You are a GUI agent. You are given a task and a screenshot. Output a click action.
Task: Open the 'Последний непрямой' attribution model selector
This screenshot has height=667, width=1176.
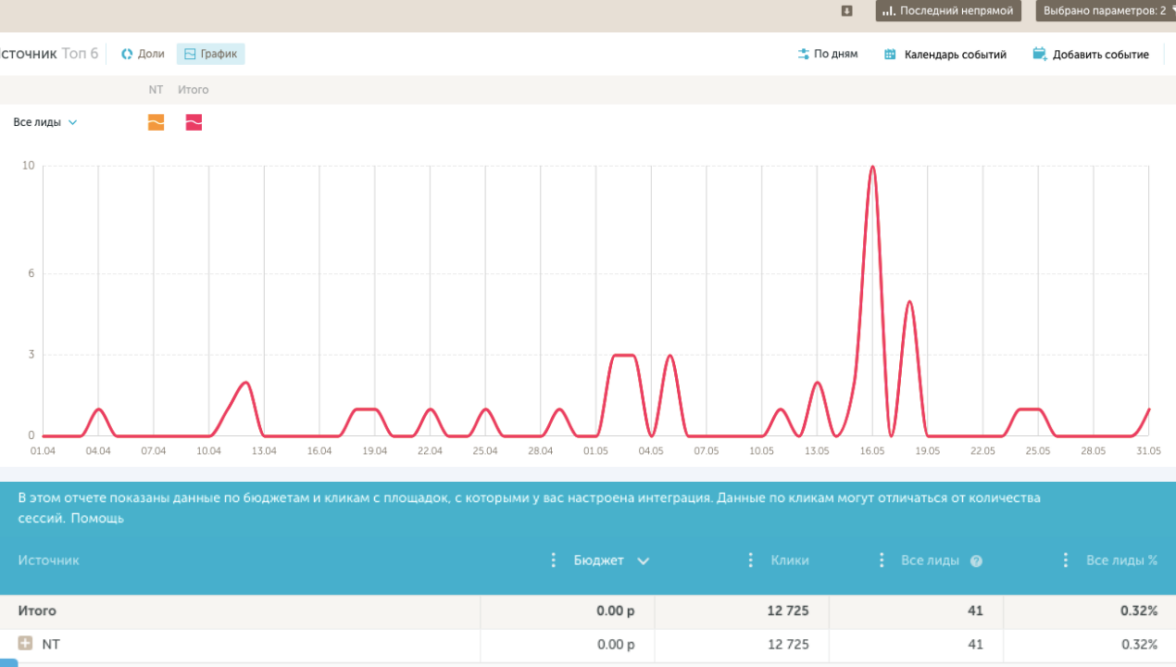coord(948,11)
